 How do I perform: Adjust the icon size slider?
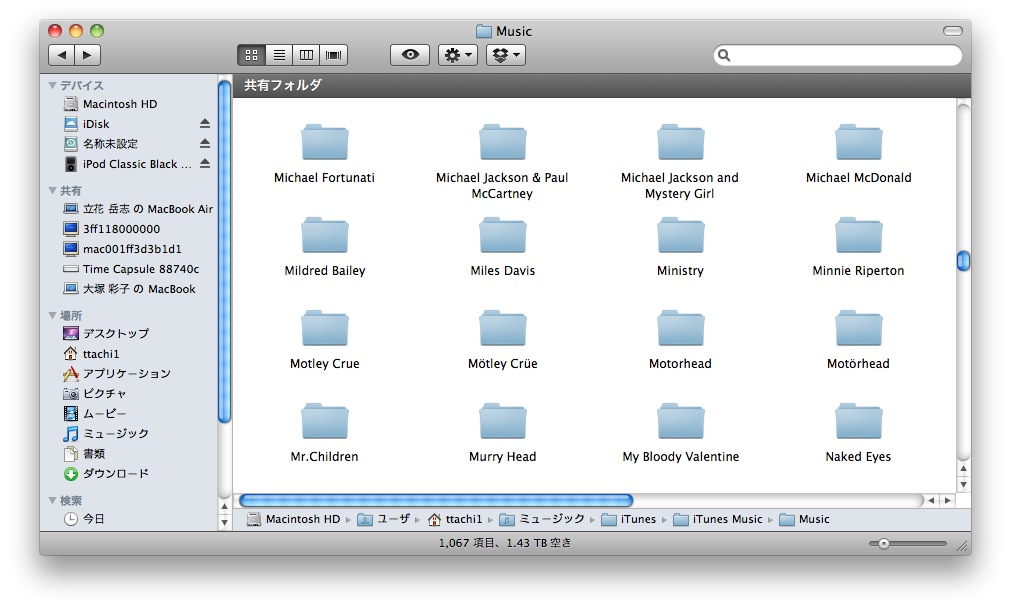tap(883, 544)
